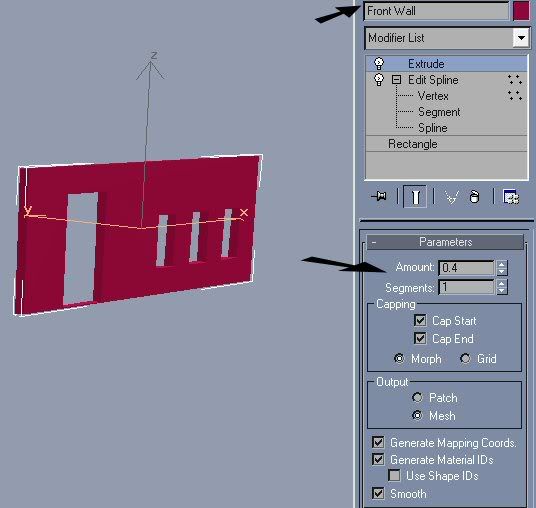Screen dimensions: 536x508
Task: Toggle Extrude modifier lightbulb icon
Action: coord(379,64)
